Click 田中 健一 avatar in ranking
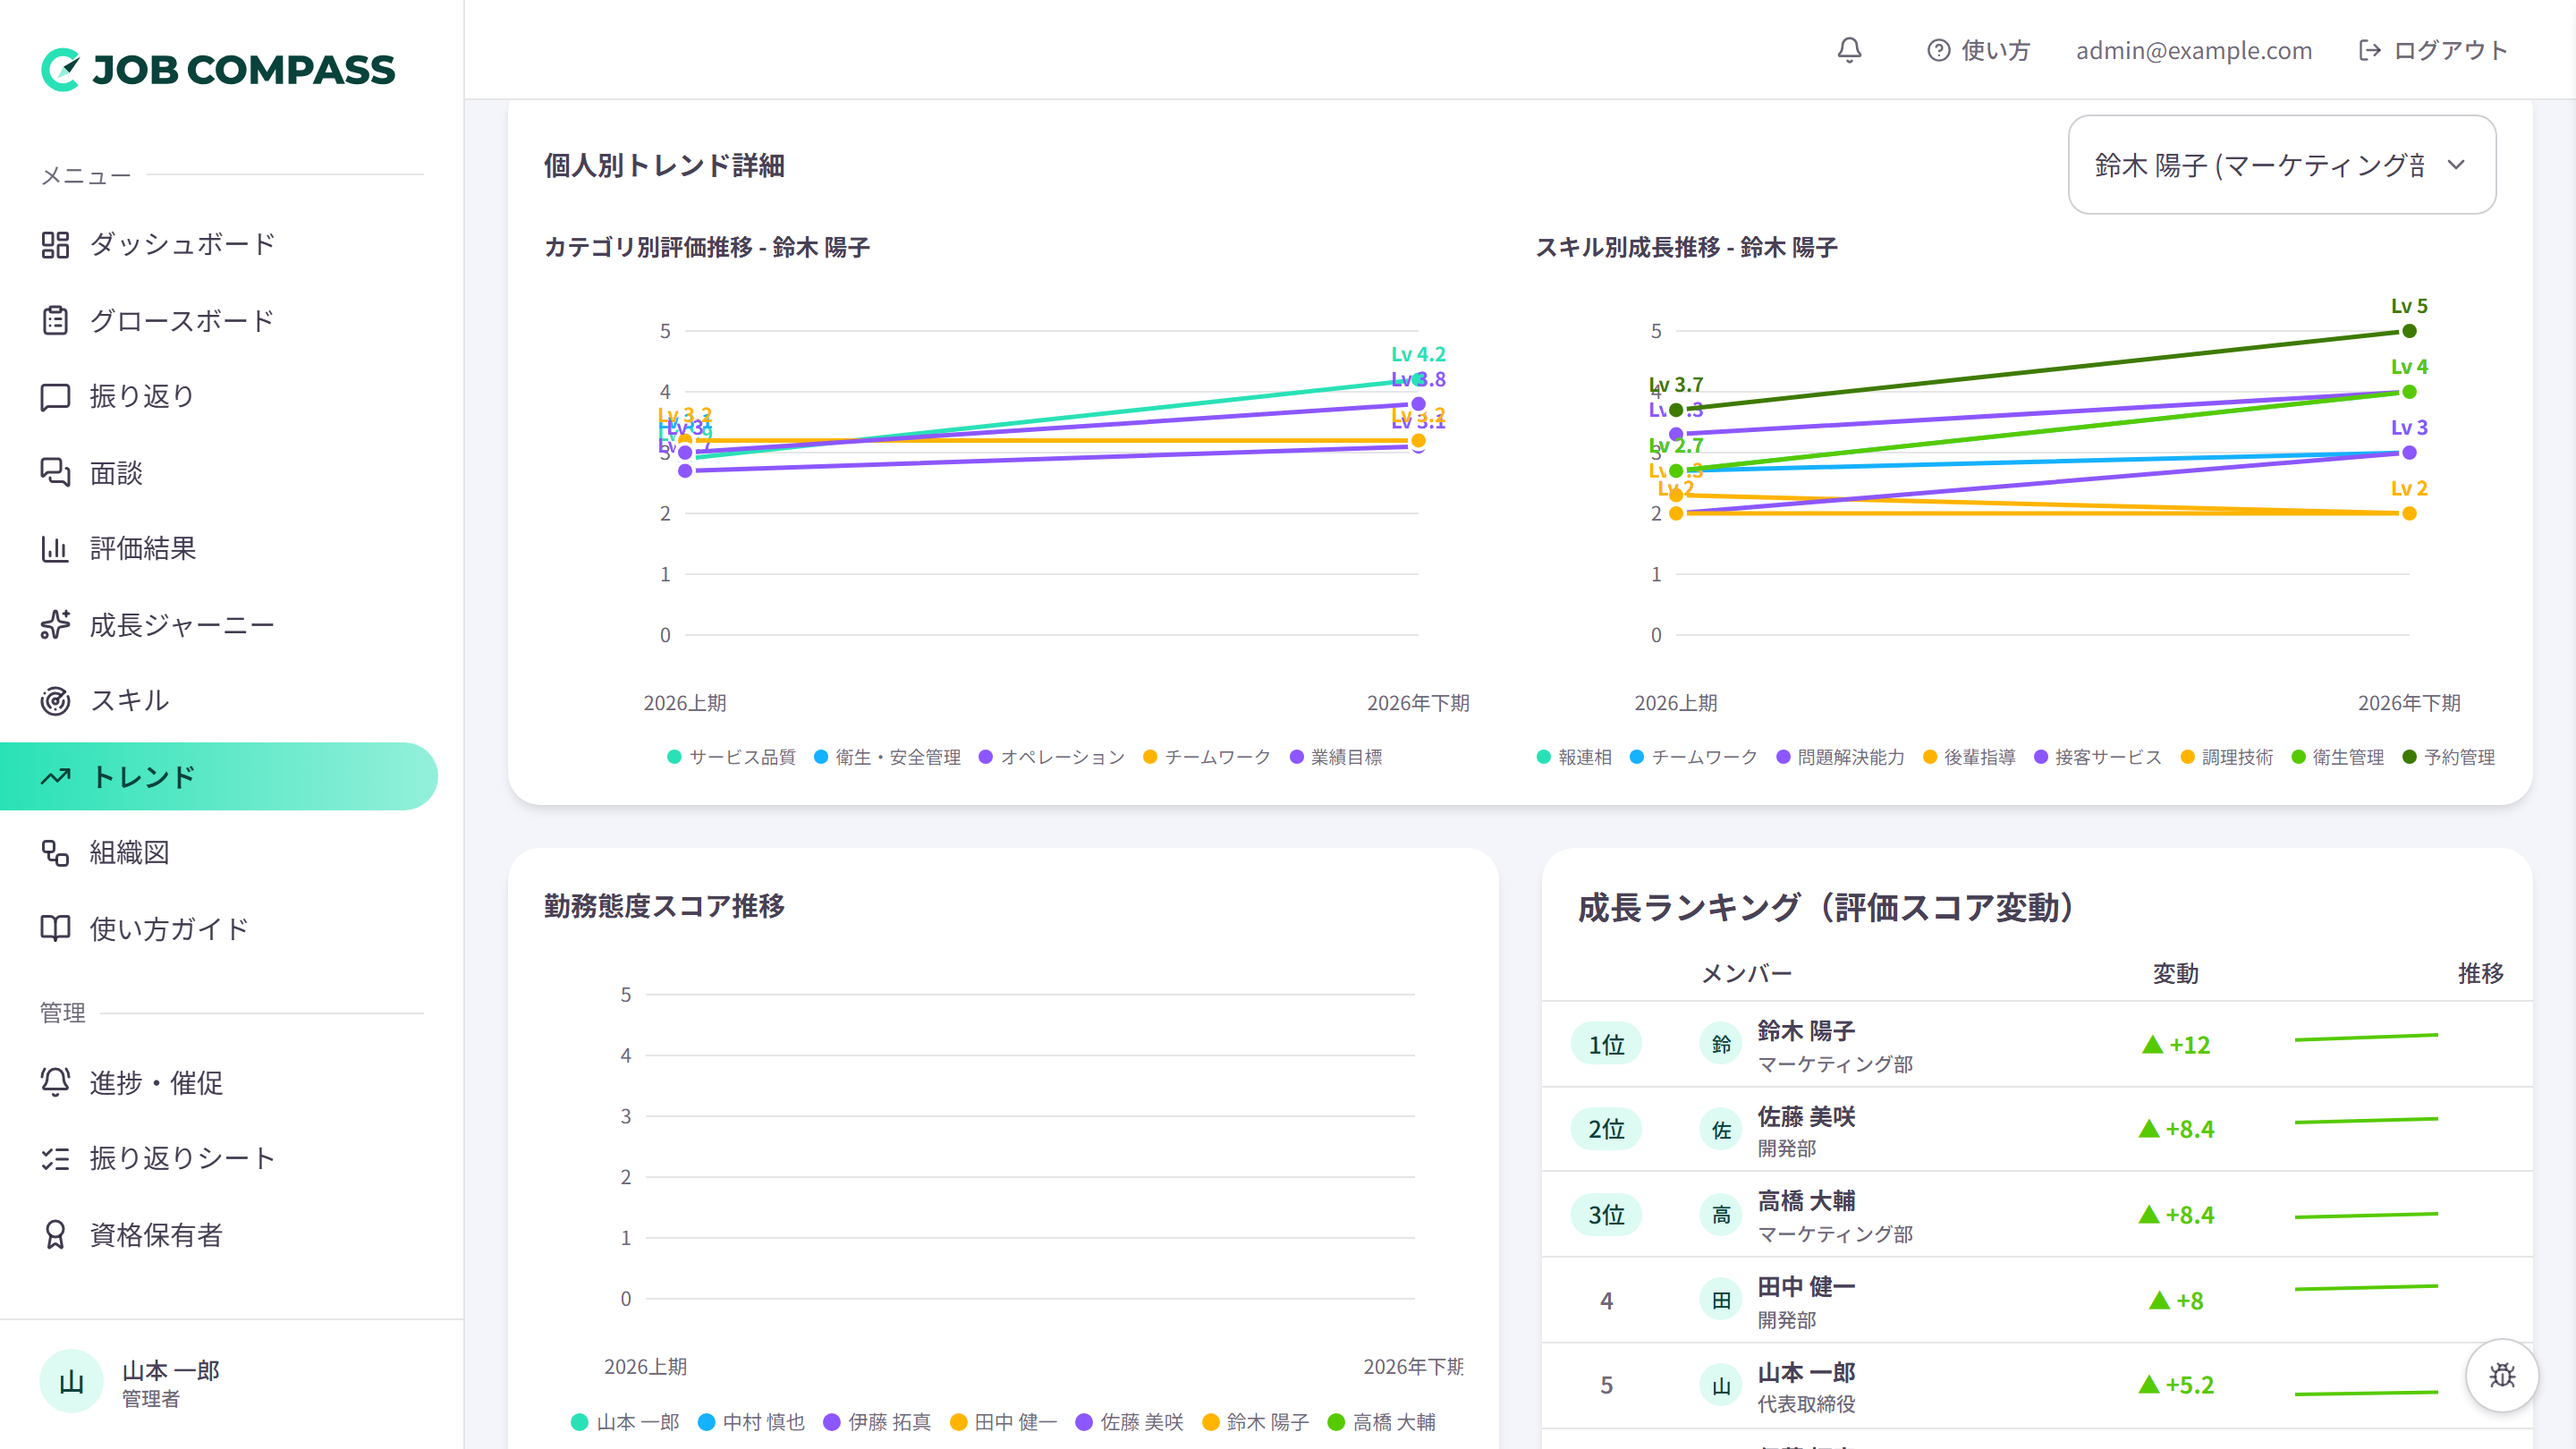This screenshot has width=2576, height=1449. coord(1721,1300)
